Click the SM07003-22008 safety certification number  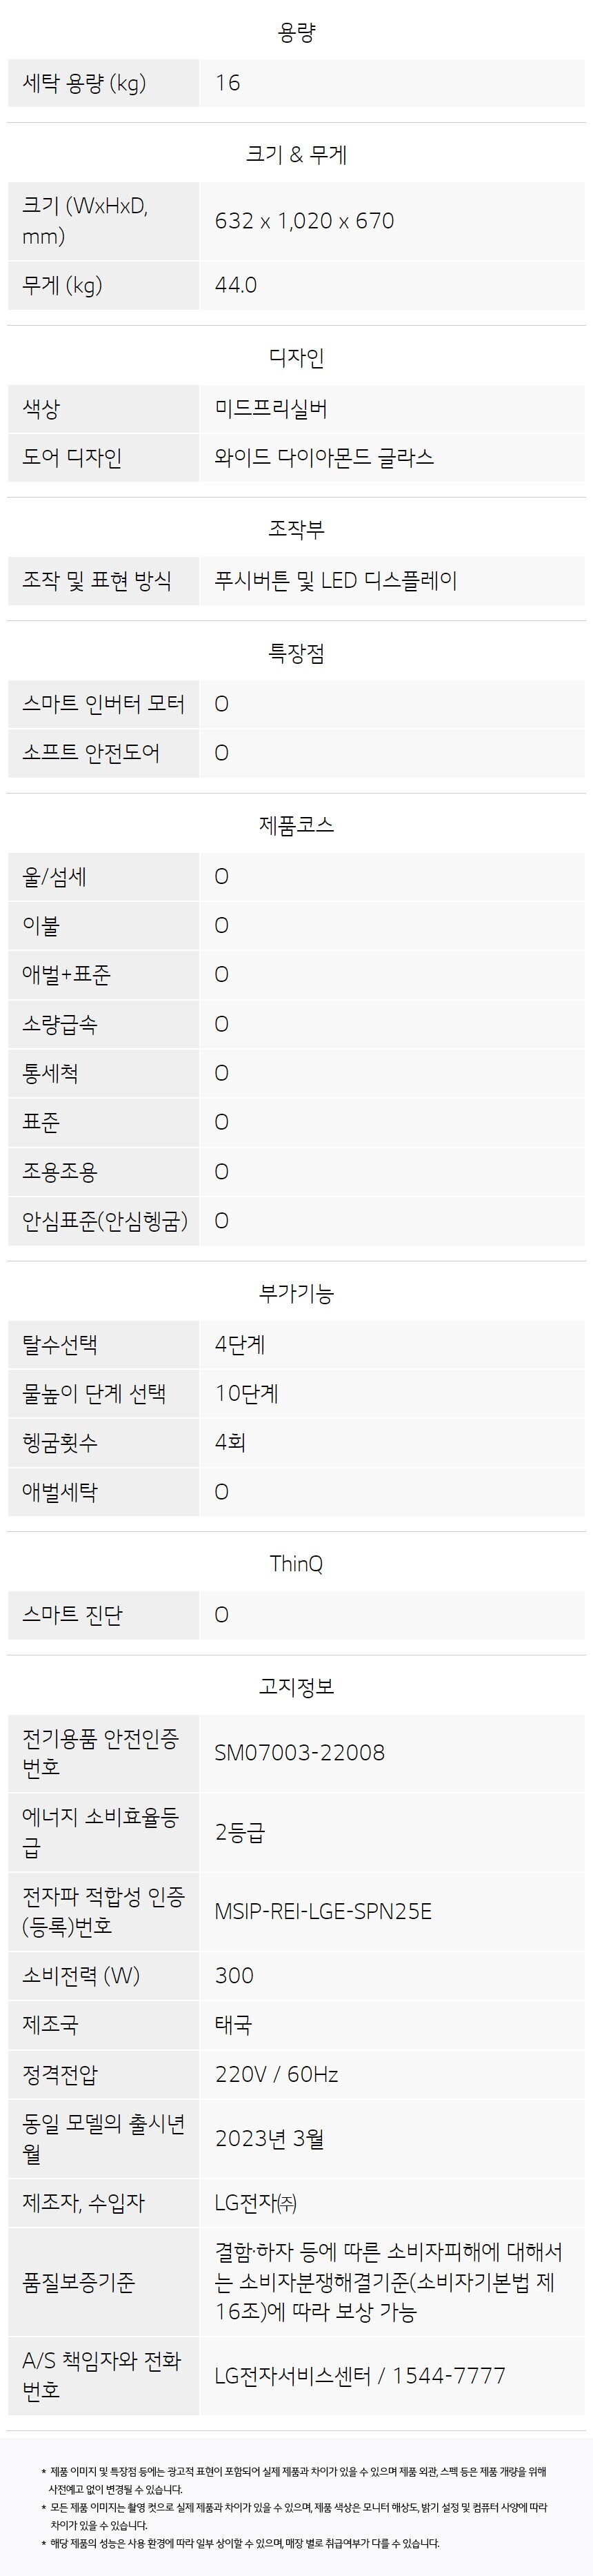coord(300,1752)
